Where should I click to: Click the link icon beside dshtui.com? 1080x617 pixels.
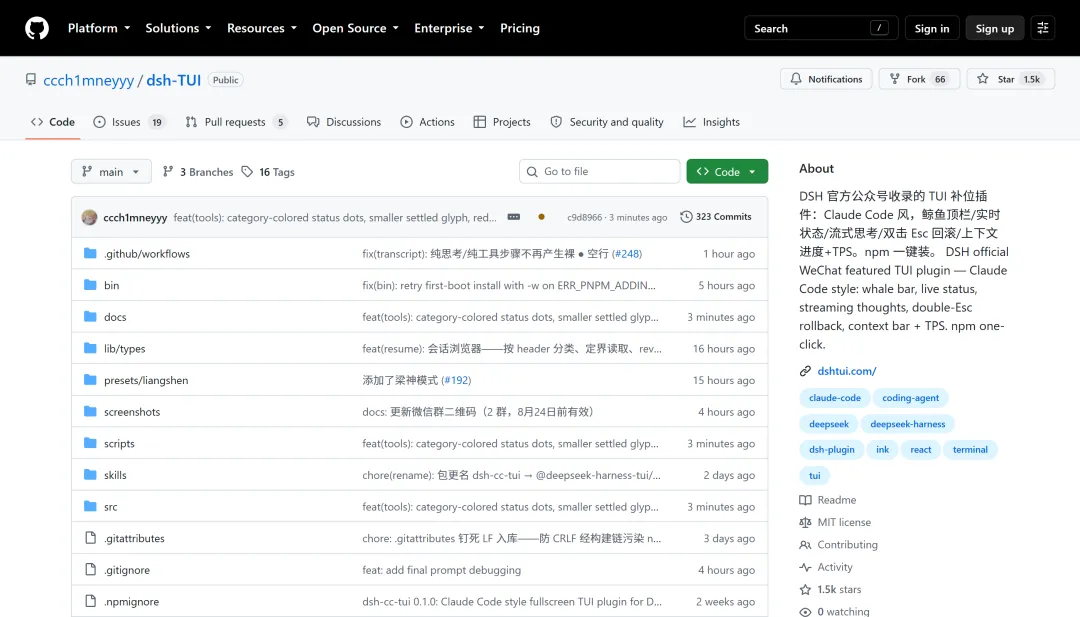click(x=805, y=371)
